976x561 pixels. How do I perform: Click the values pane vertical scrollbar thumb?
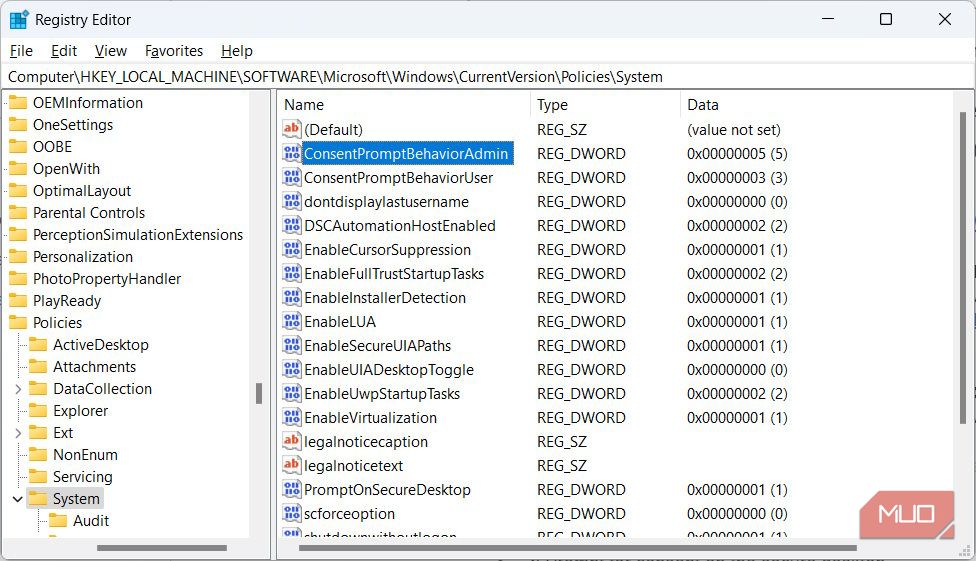click(x=963, y=268)
